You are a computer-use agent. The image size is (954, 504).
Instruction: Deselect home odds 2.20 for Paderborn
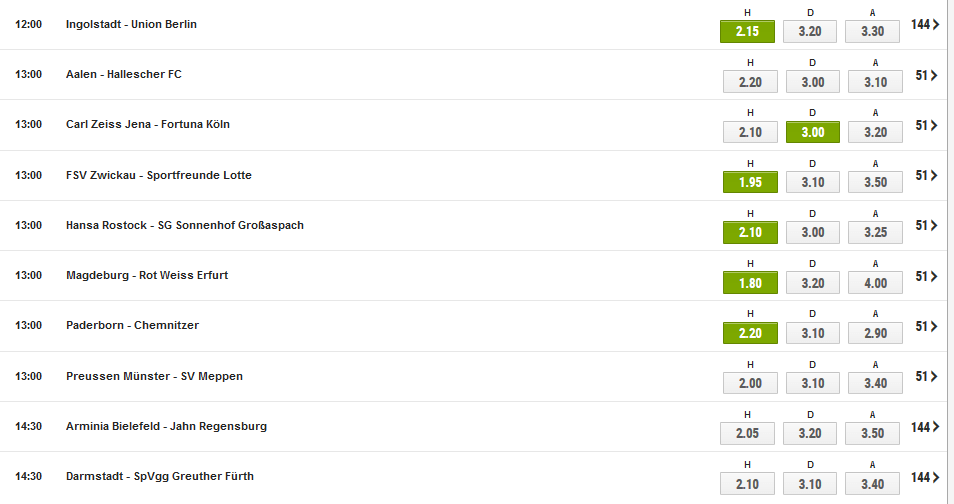[x=750, y=333]
